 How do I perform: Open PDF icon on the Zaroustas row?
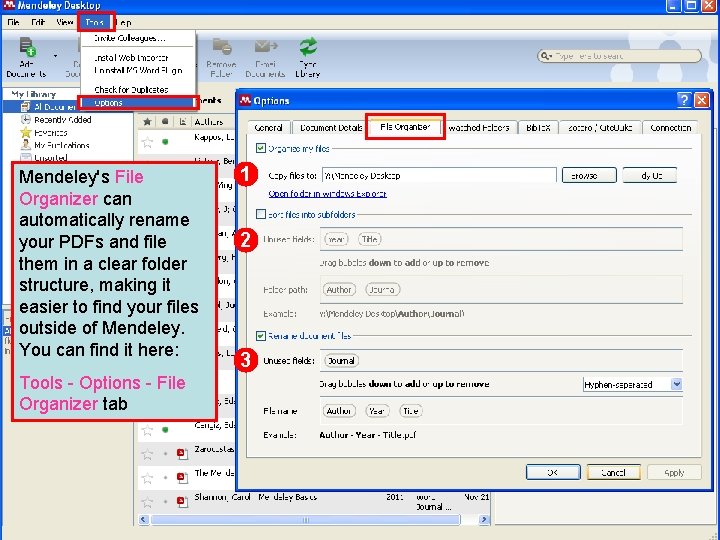coord(182,454)
